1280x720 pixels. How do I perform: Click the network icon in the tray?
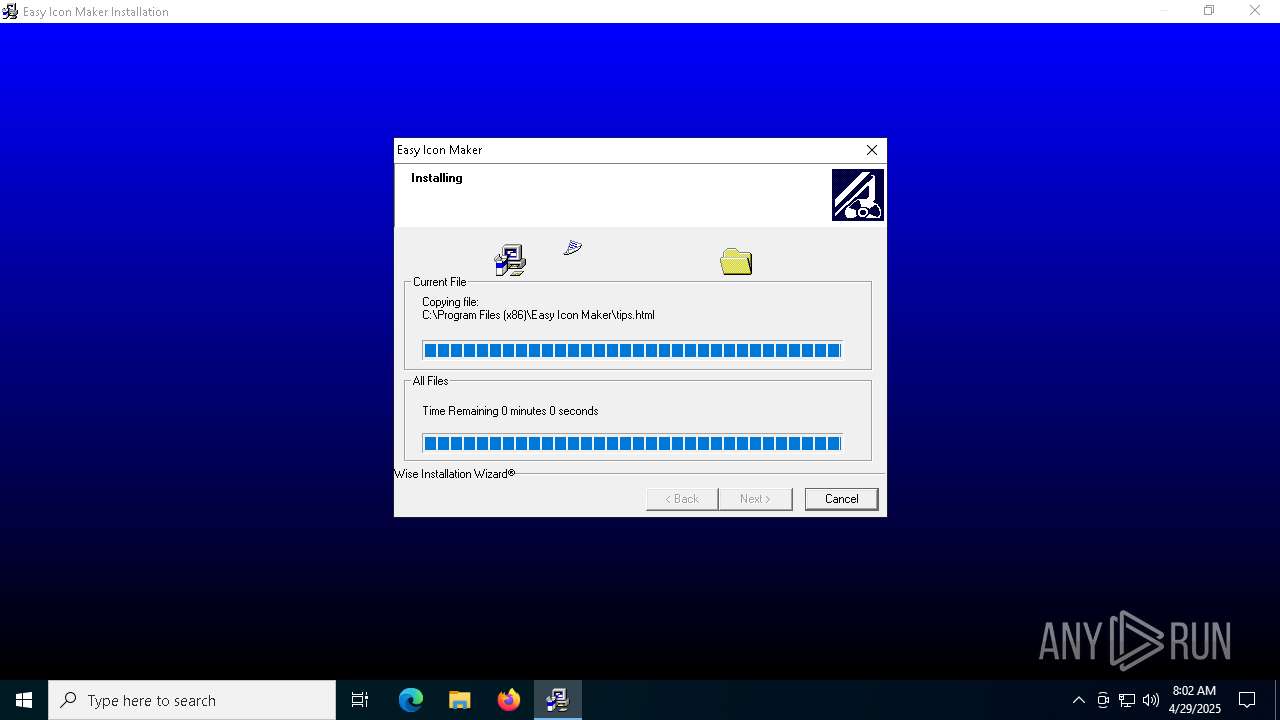point(1127,700)
